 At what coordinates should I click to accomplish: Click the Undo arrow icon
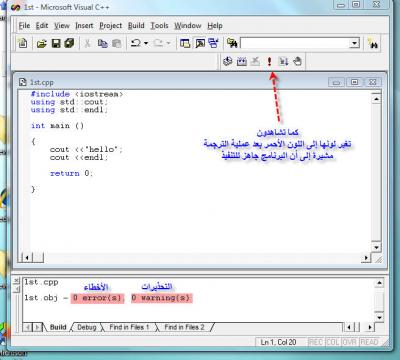(x=136, y=43)
